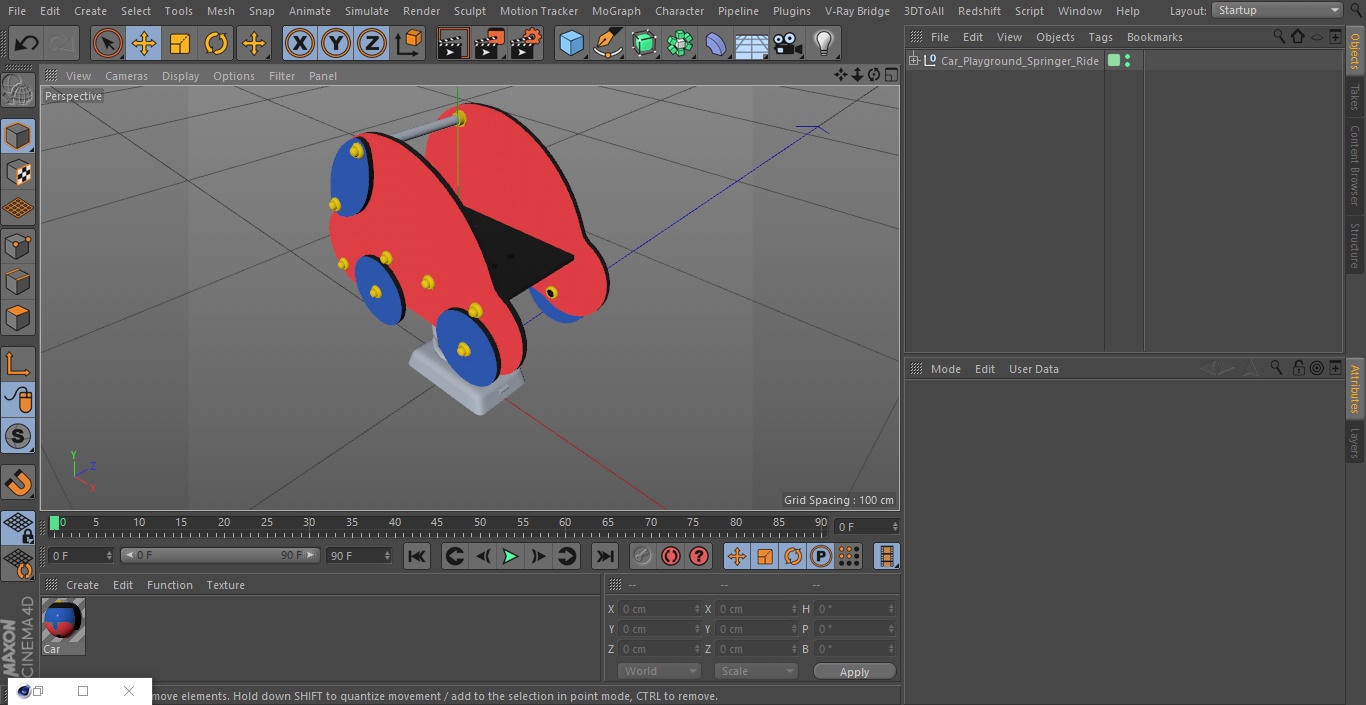The height and width of the screenshot is (705, 1366).
Task: Open material manager Texture menu
Action: pyautogui.click(x=225, y=585)
